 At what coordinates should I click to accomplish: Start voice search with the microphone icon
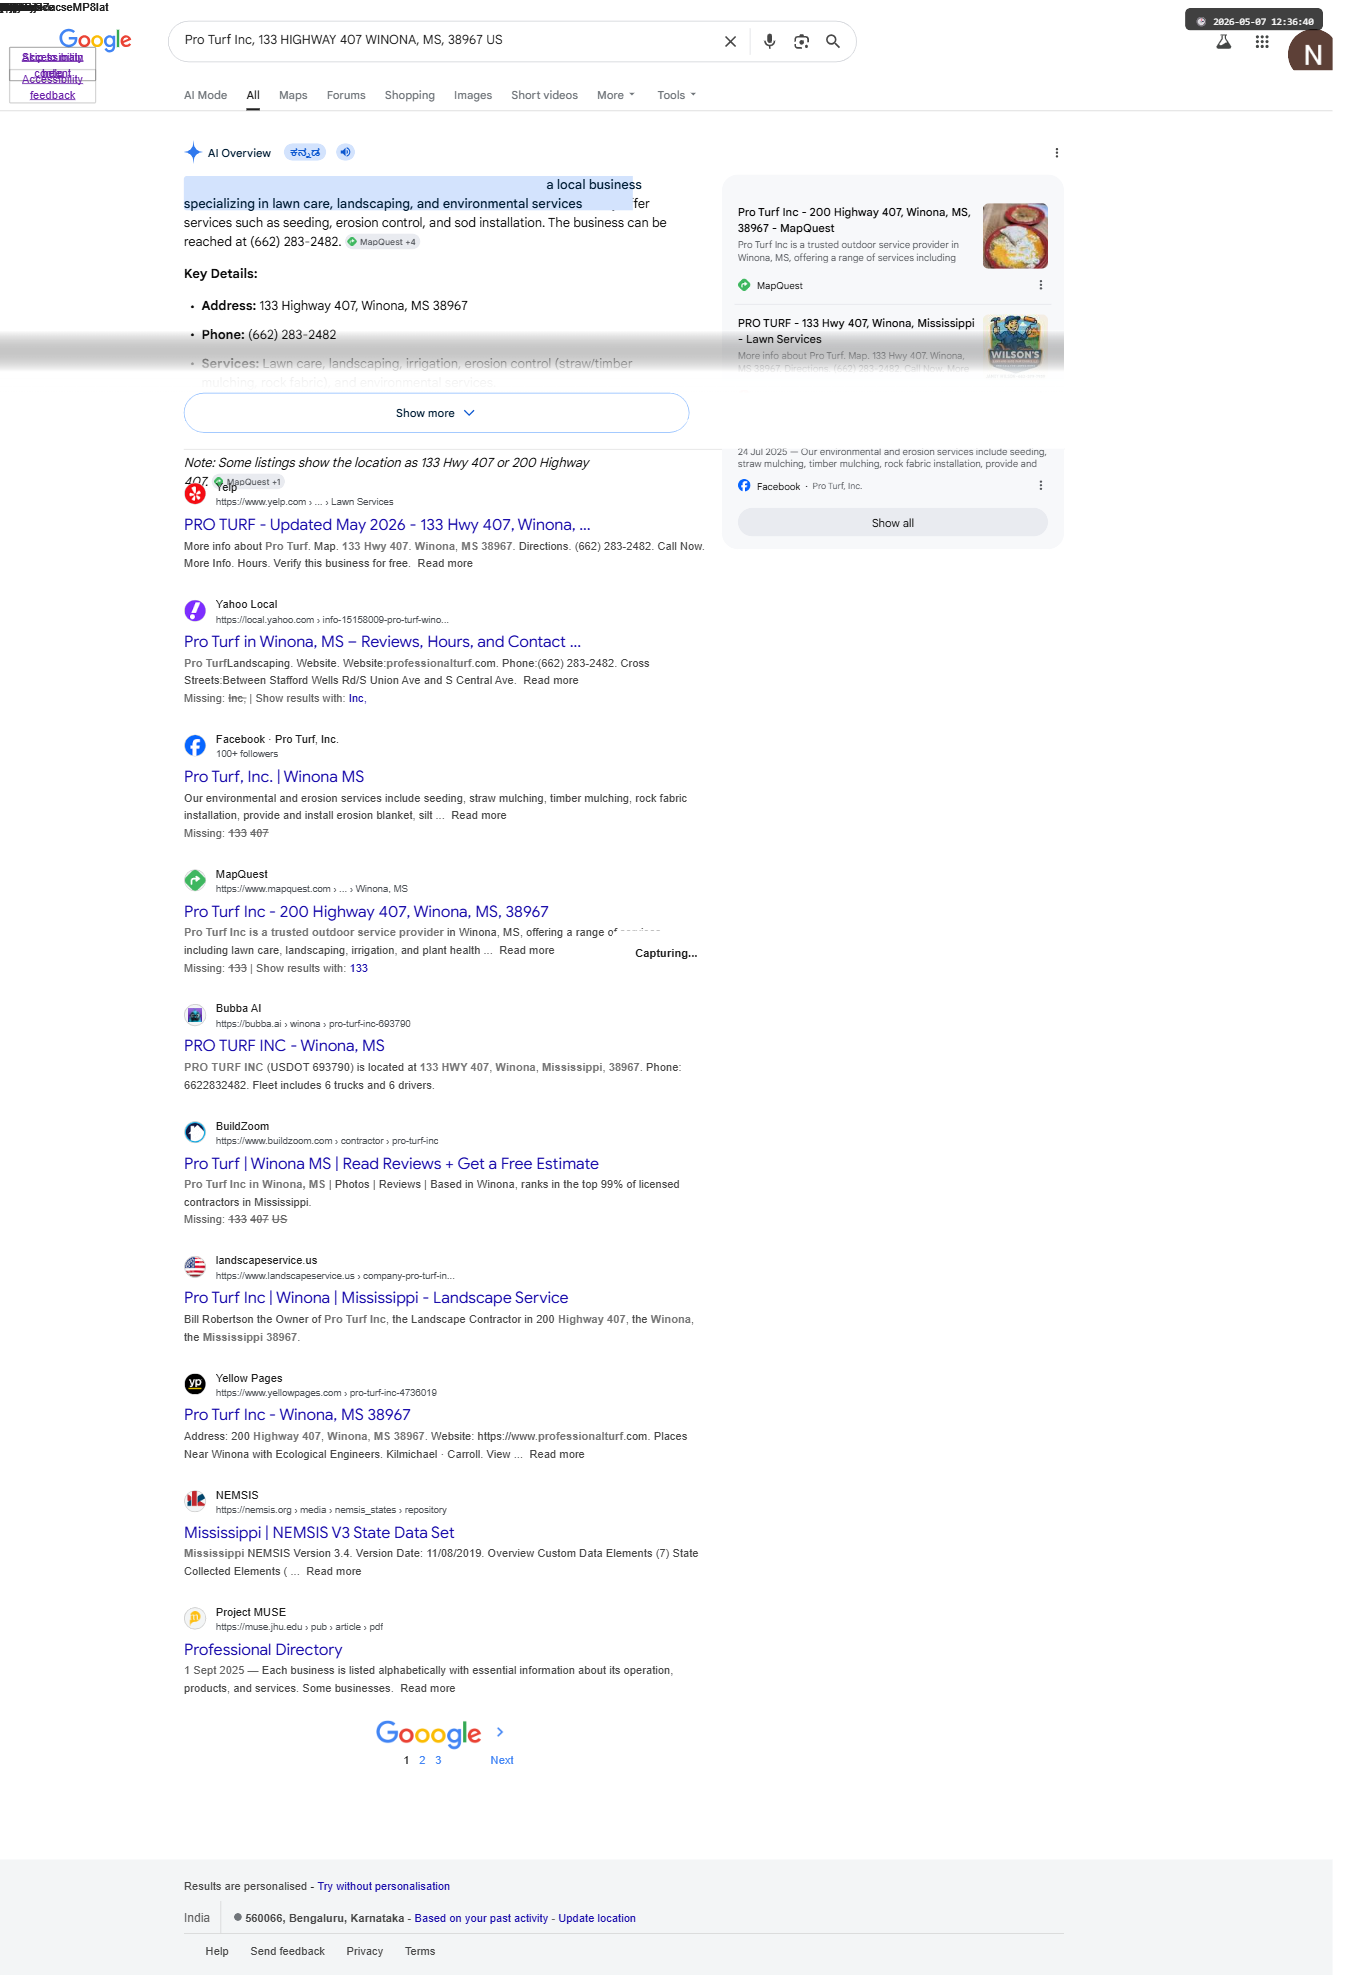coord(769,41)
